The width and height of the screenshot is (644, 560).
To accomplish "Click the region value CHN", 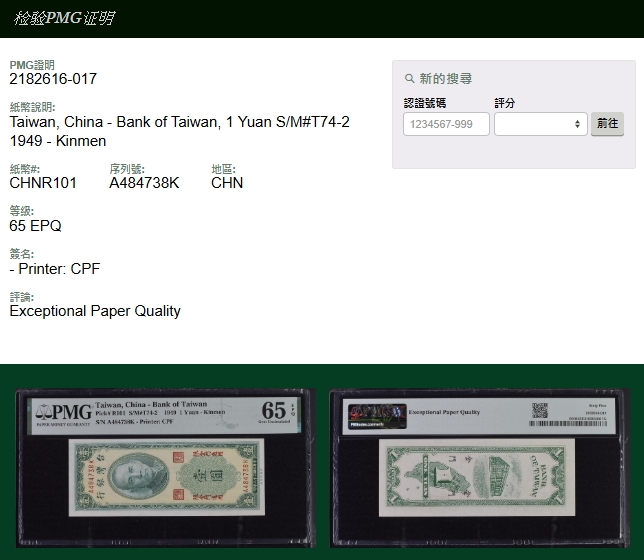I will tap(227, 183).
